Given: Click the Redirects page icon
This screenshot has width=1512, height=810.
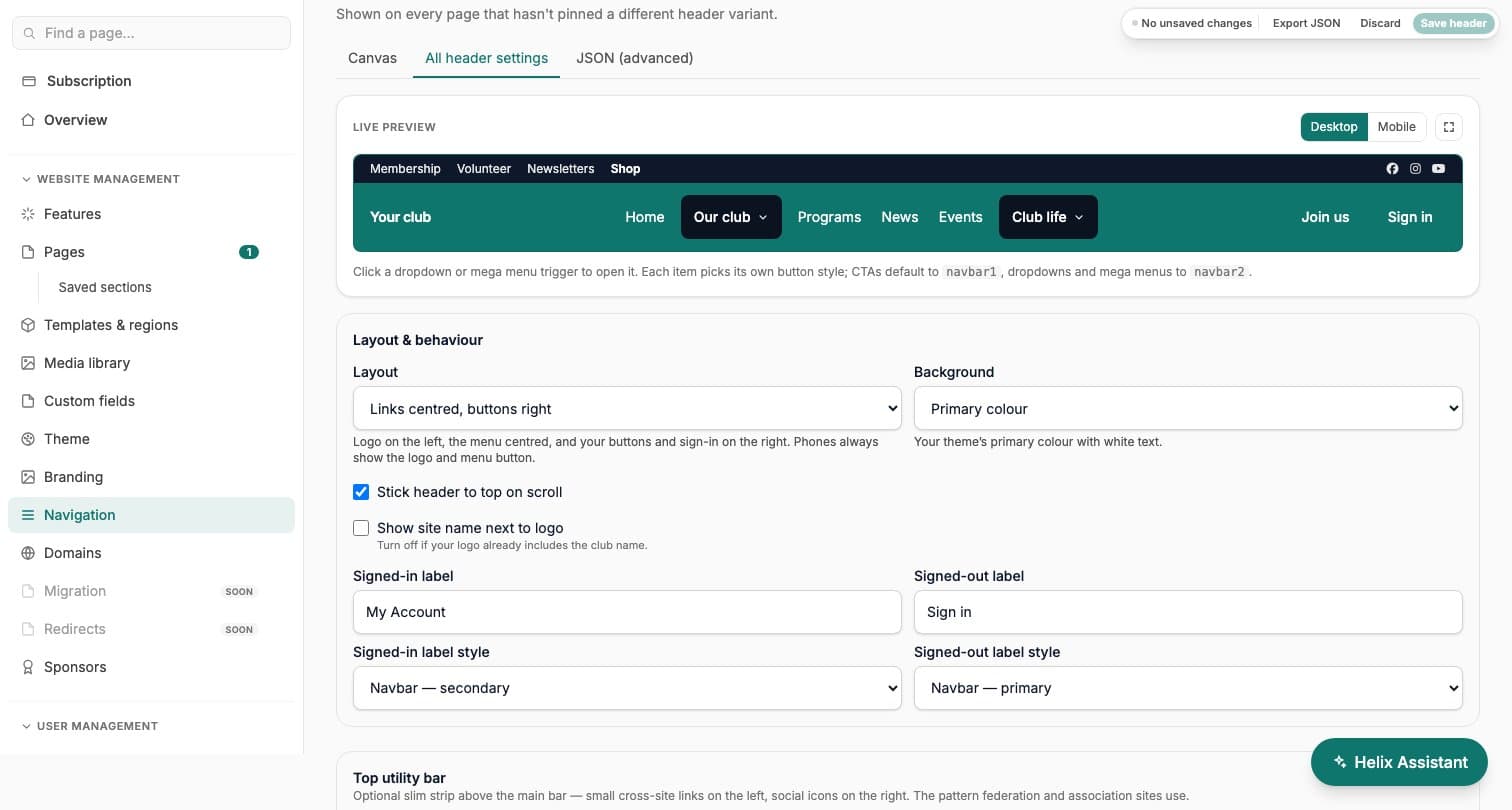Looking at the screenshot, I should [x=28, y=629].
